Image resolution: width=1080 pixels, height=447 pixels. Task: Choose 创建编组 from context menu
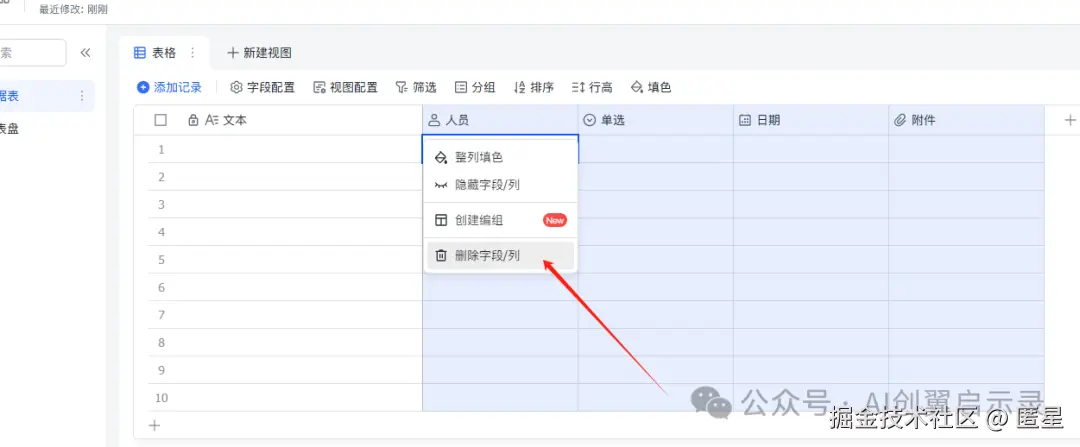coord(500,220)
